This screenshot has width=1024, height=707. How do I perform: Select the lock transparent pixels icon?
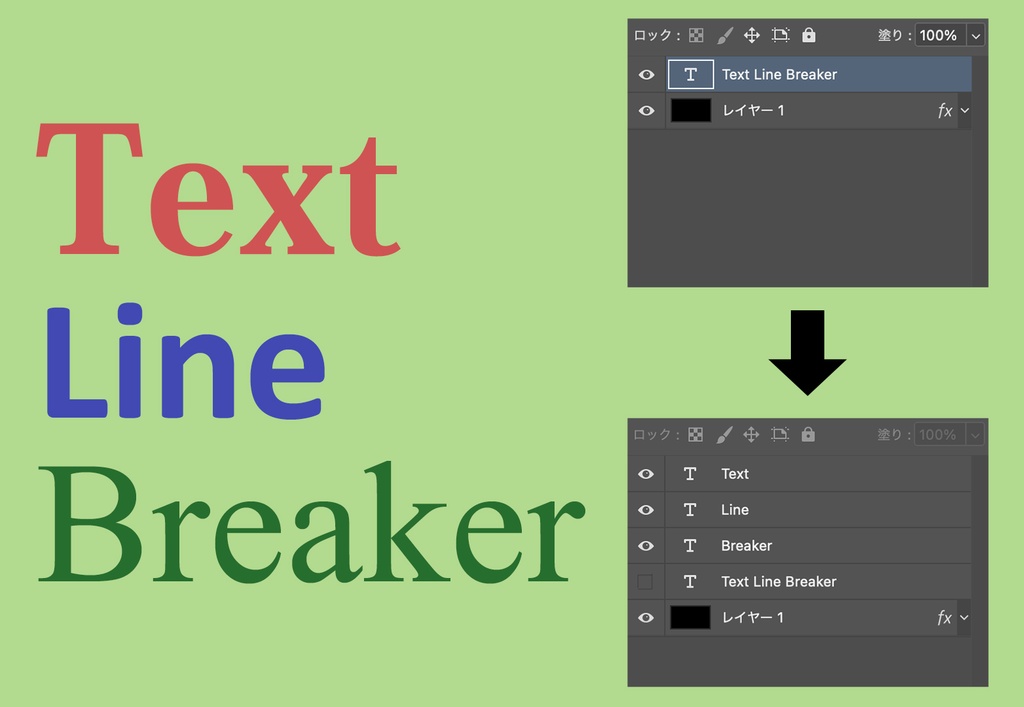click(697, 35)
